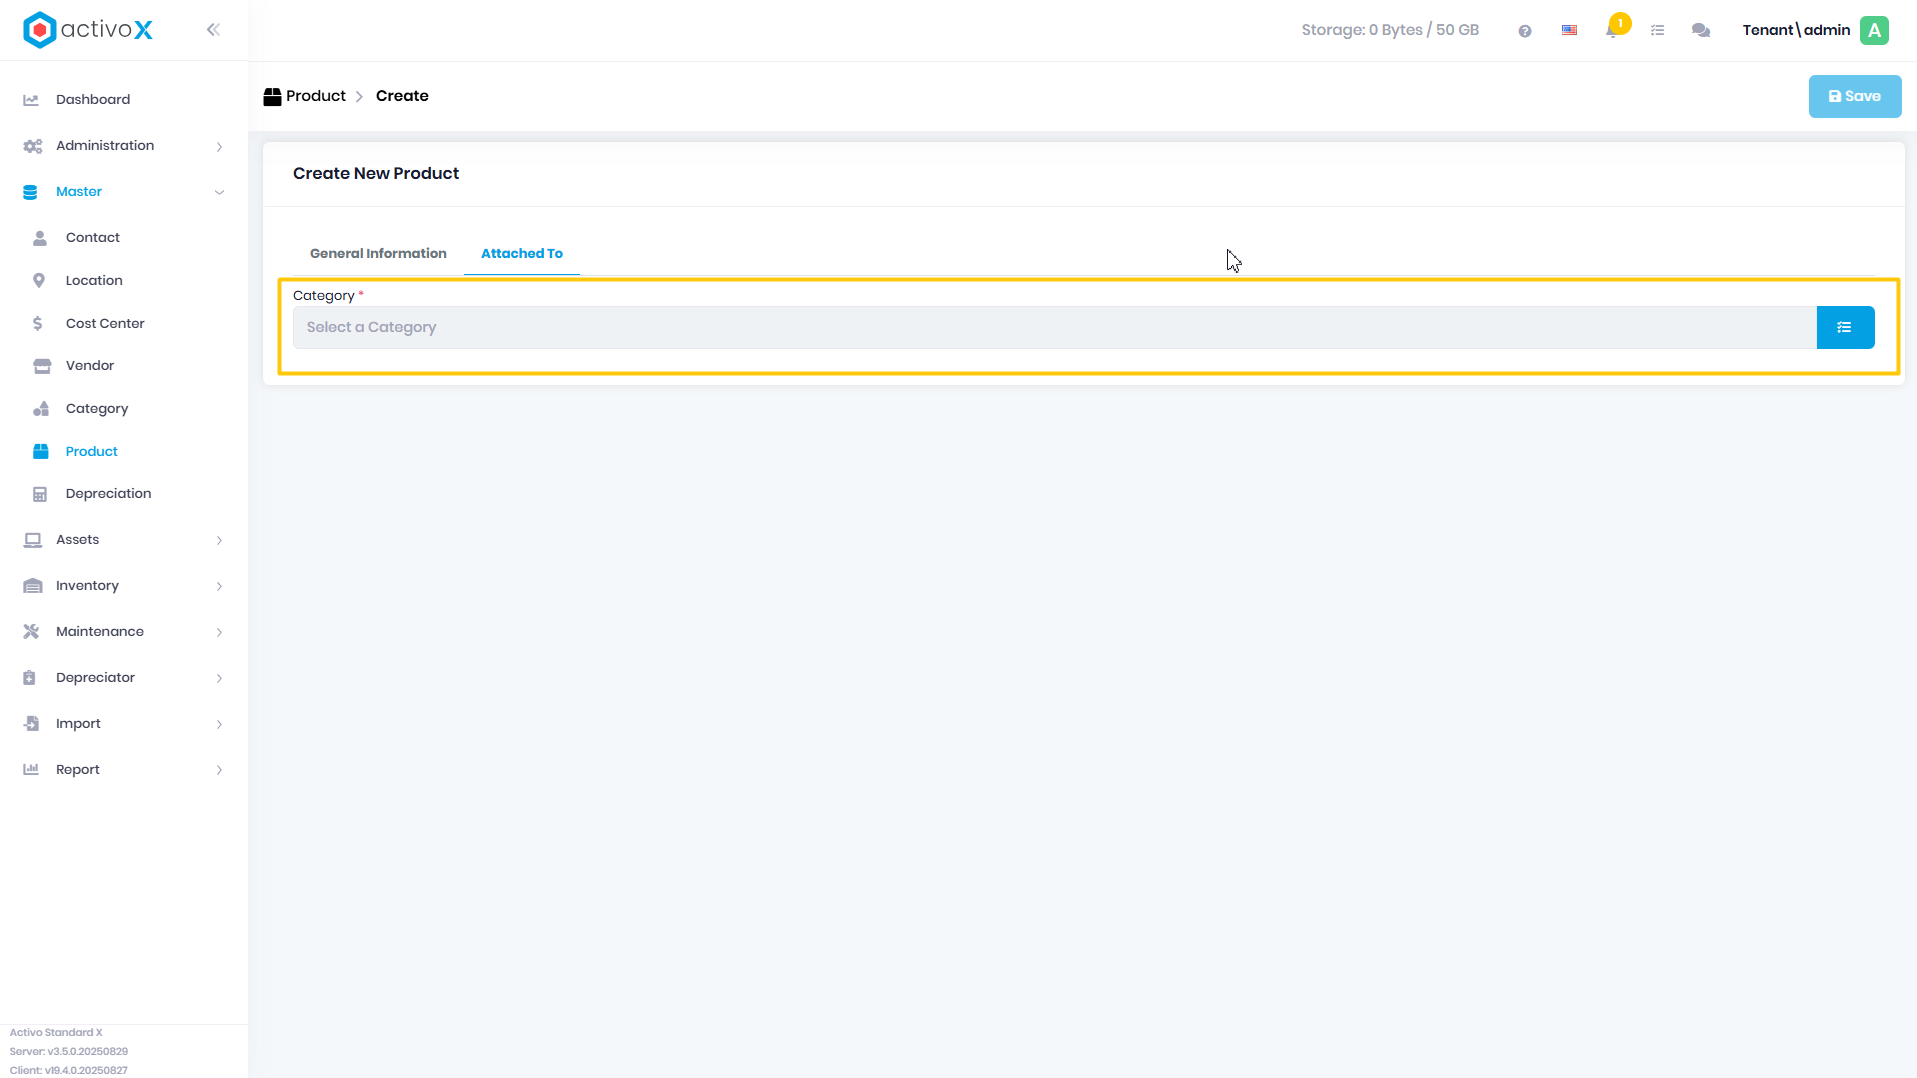Click the activoX logo
This screenshot has height=1078, width=1917.
tap(88, 30)
